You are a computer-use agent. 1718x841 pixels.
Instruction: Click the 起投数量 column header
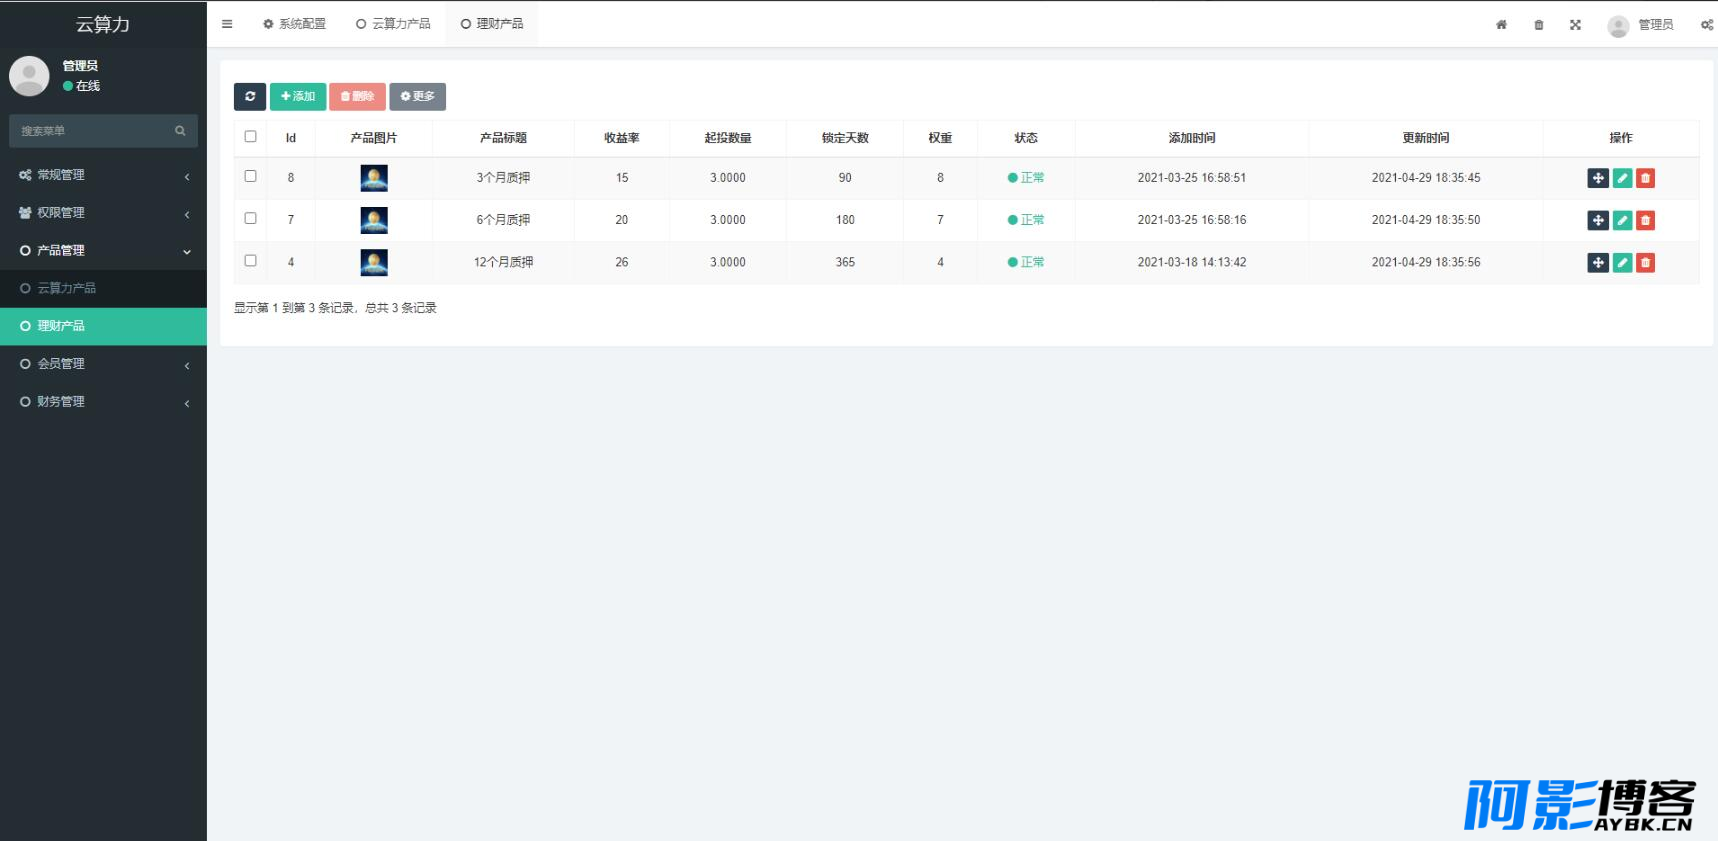click(728, 138)
